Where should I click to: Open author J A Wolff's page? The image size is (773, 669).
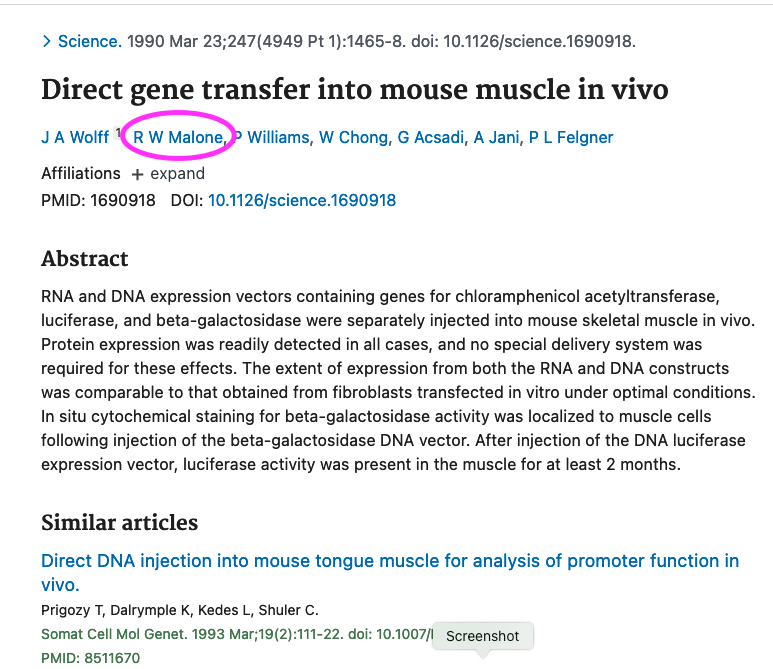75,137
